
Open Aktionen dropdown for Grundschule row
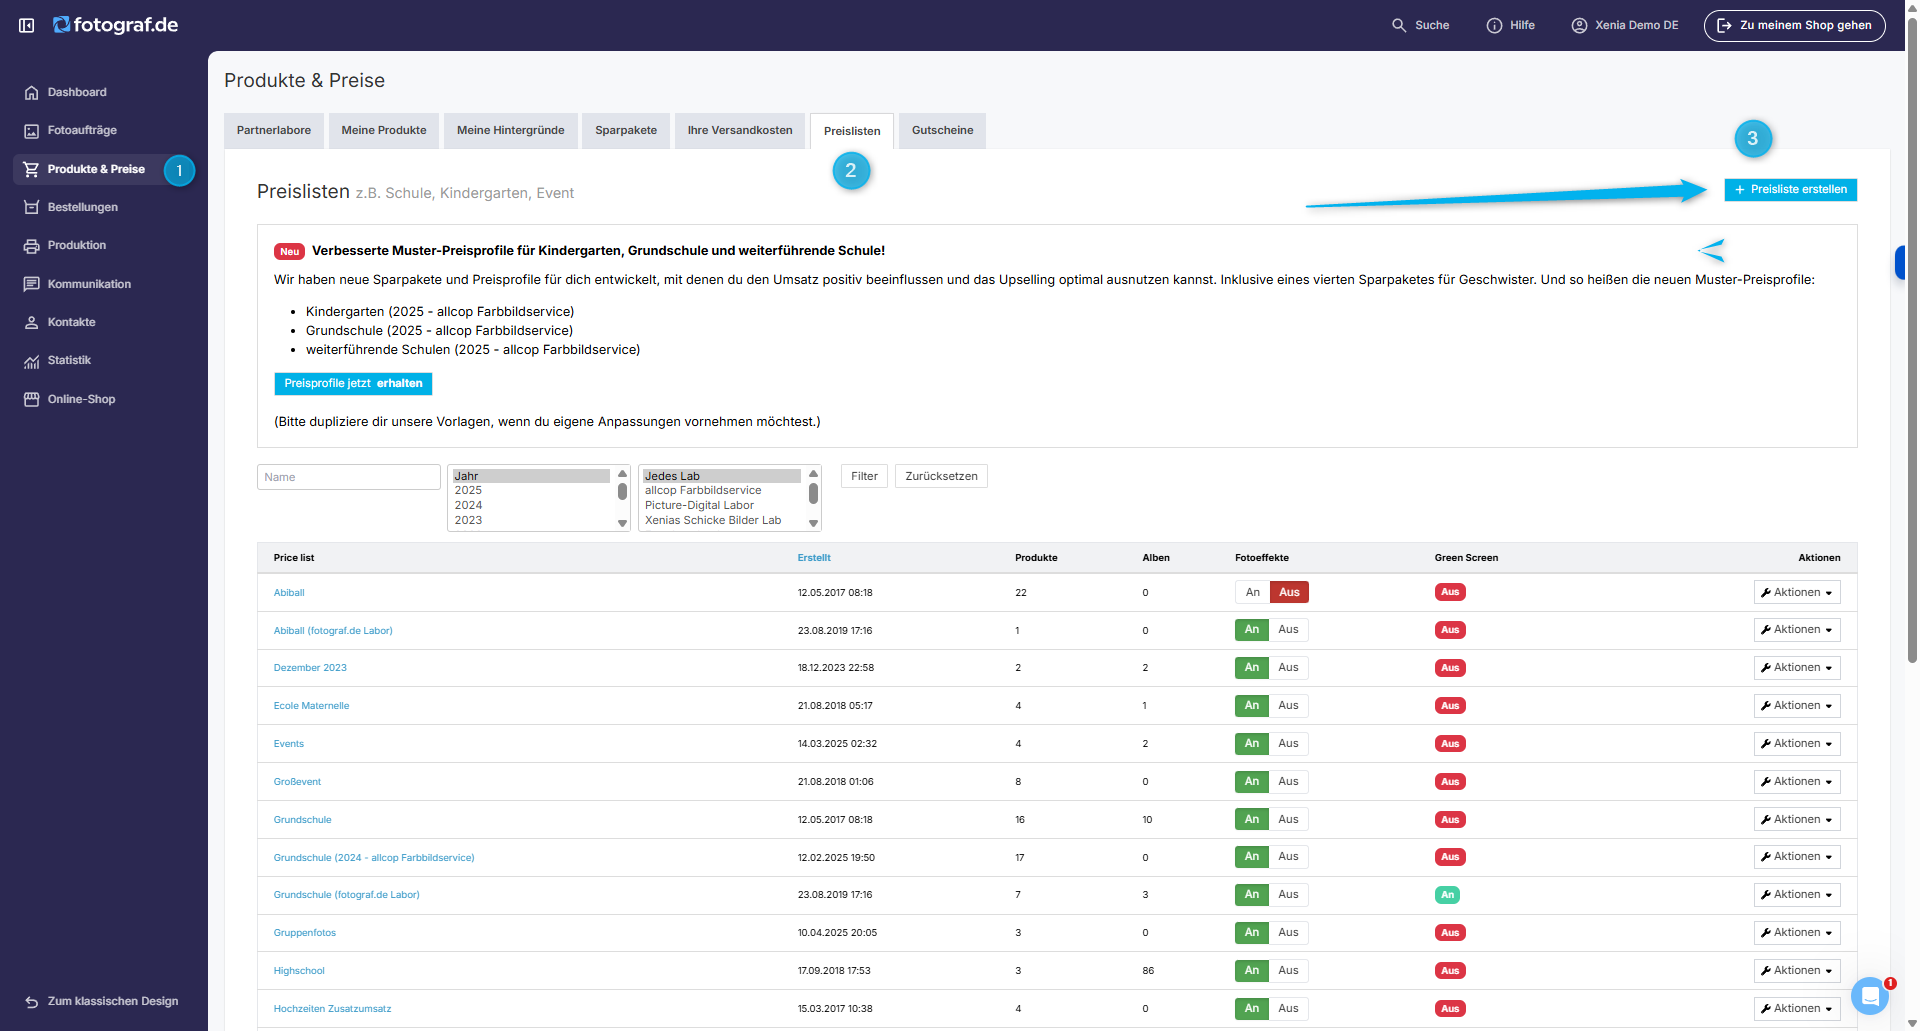[x=1797, y=820]
